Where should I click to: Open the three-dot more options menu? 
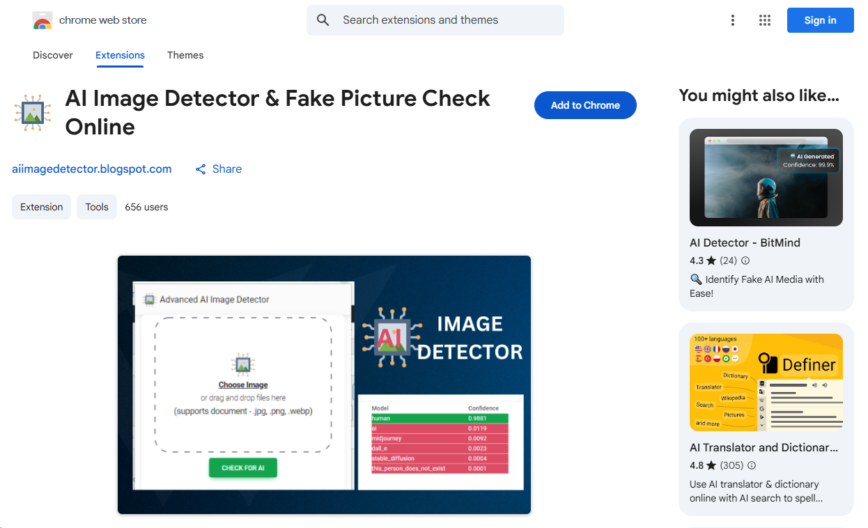click(x=732, y=20)
